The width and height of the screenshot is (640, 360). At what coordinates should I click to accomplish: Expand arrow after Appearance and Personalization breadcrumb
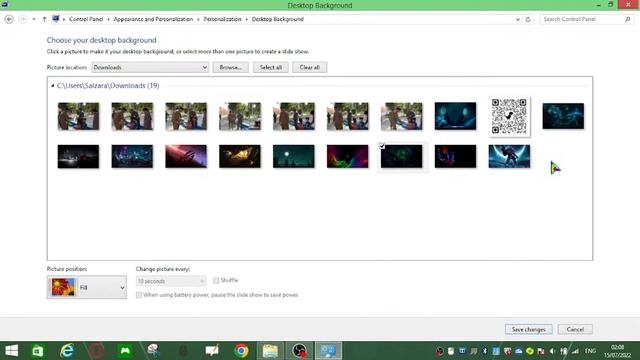(x=198, y=19)
